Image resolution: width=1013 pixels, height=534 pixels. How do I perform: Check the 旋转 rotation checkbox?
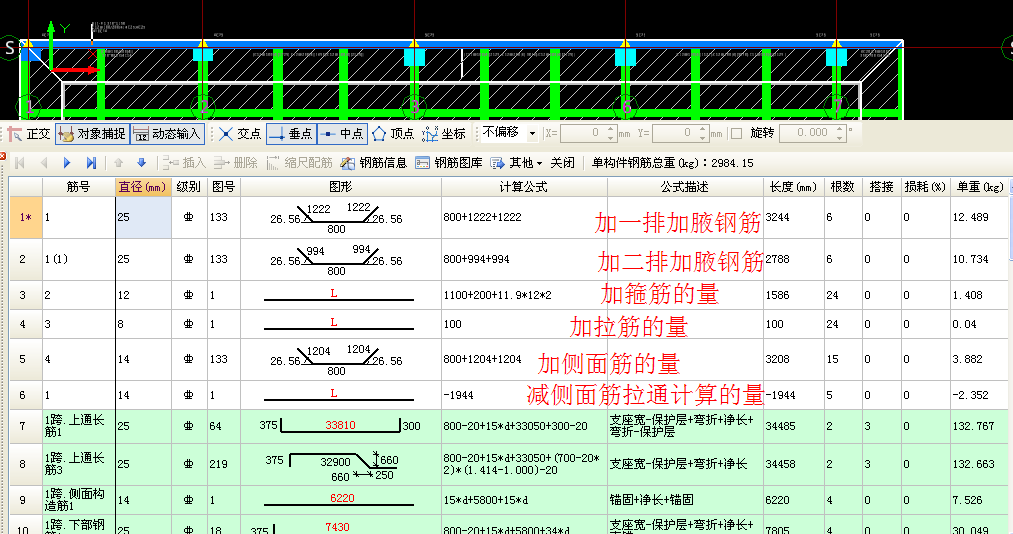tap(736, 134)
